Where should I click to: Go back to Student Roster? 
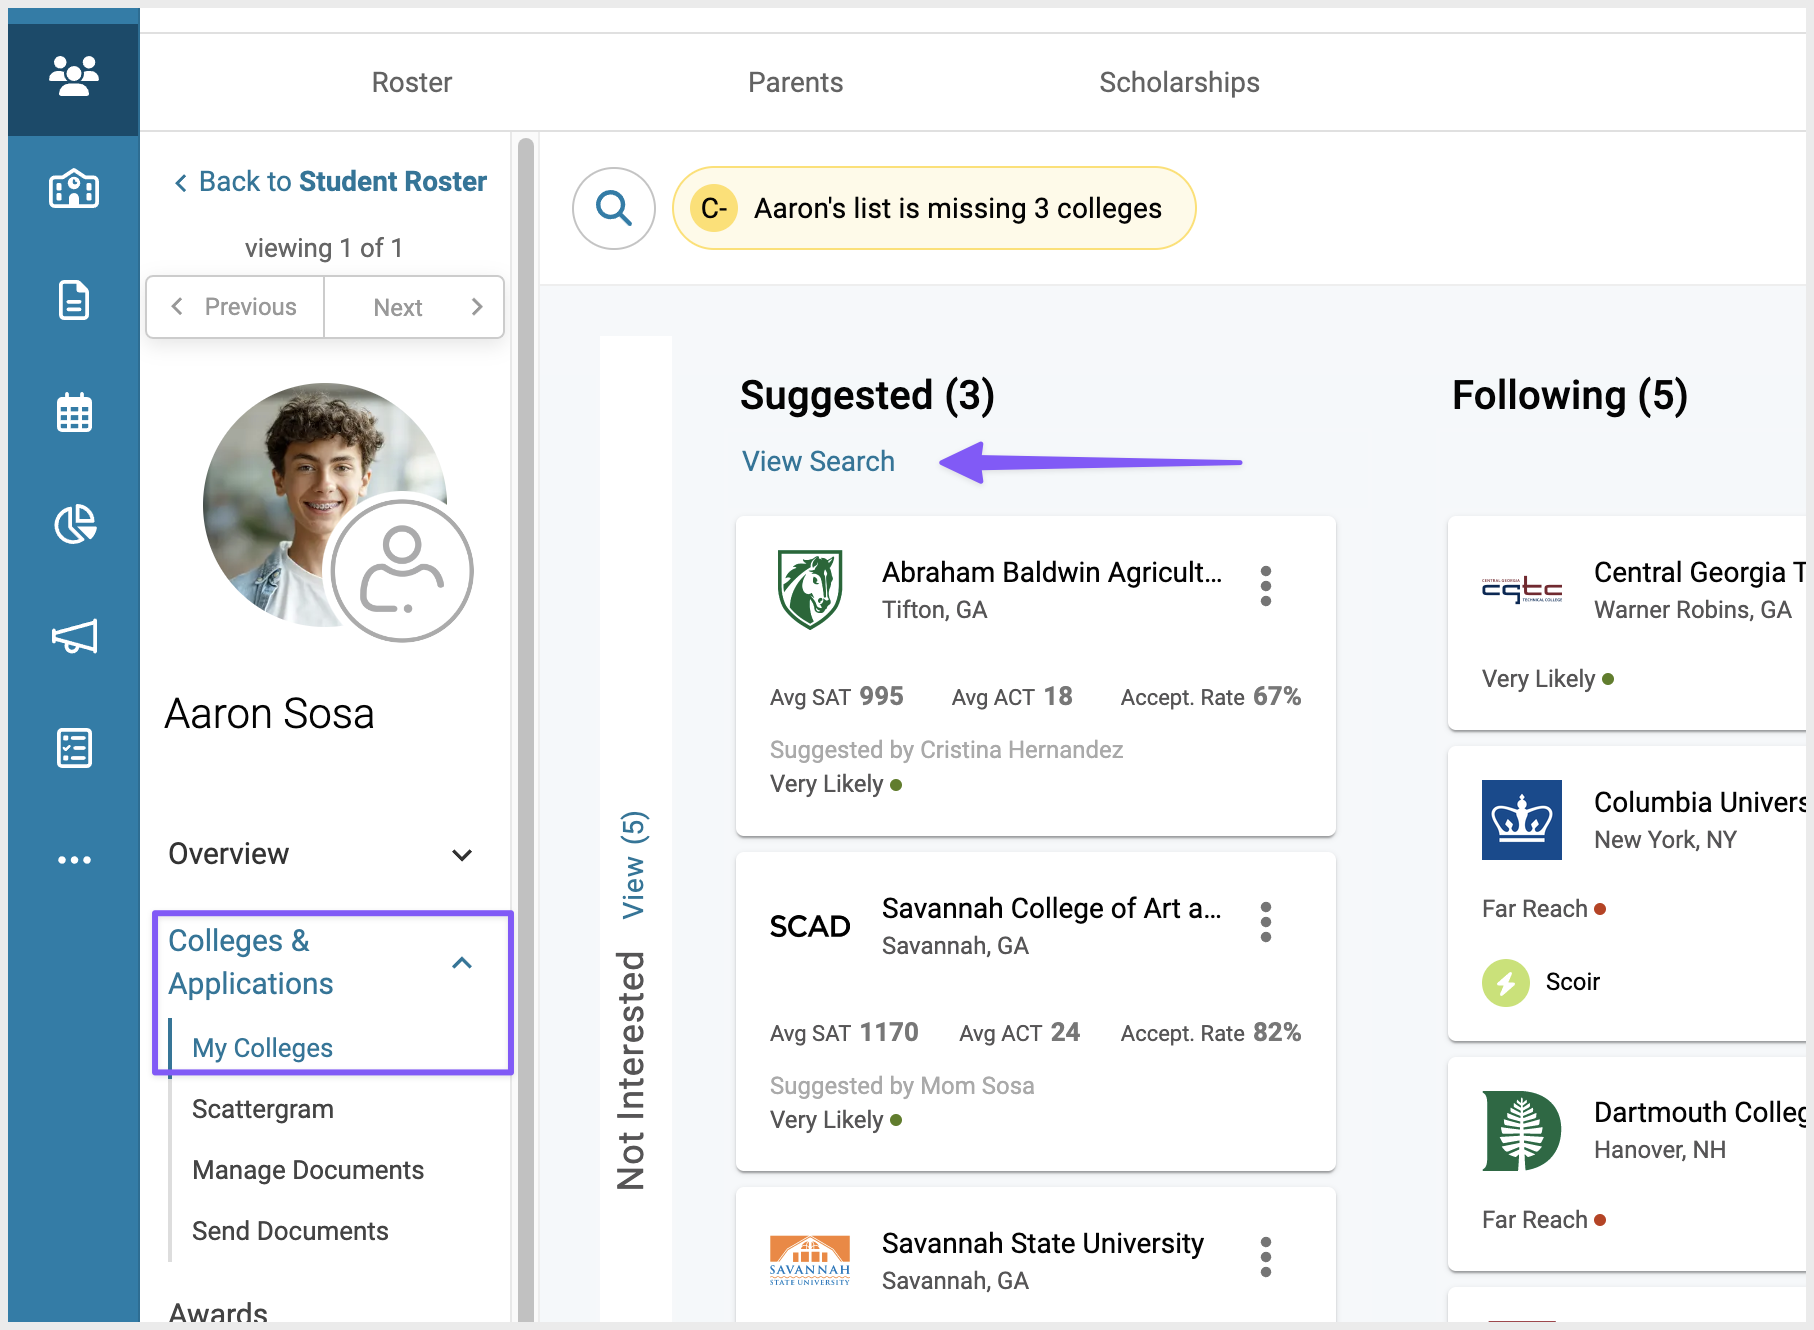[331, 182]
